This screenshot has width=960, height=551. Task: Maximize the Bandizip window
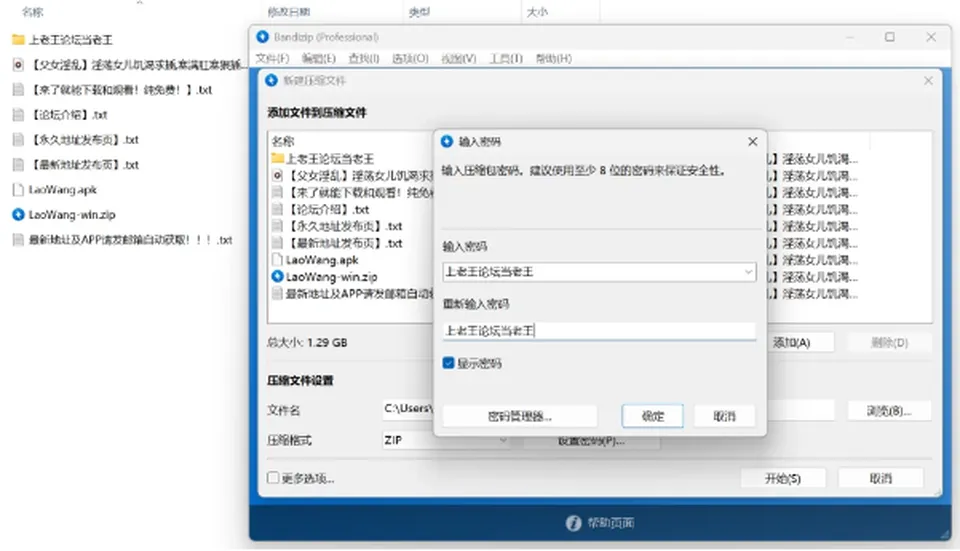pos(890,37)
